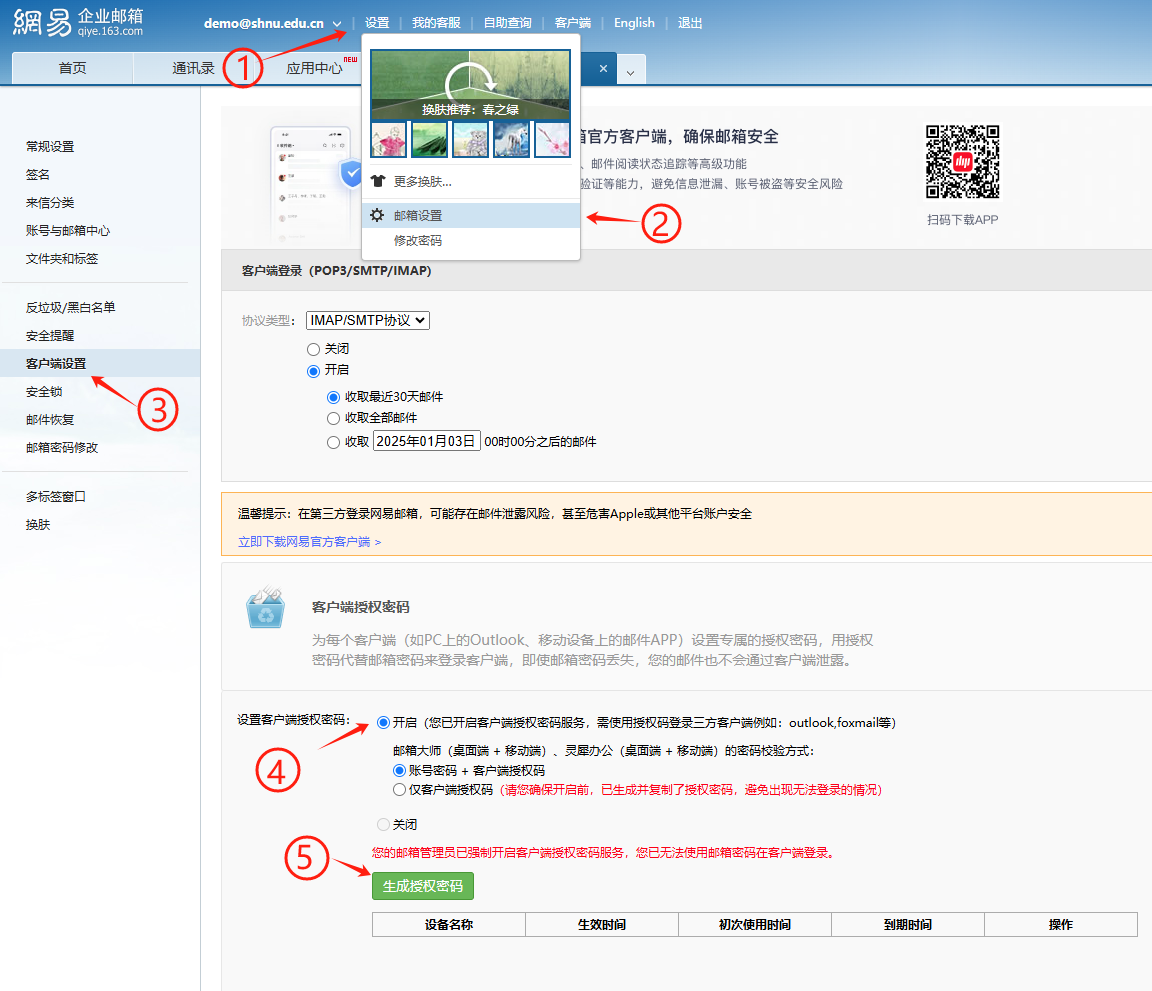Choose 修改密码 from the dropdown menu

click(x=417, y=241)
